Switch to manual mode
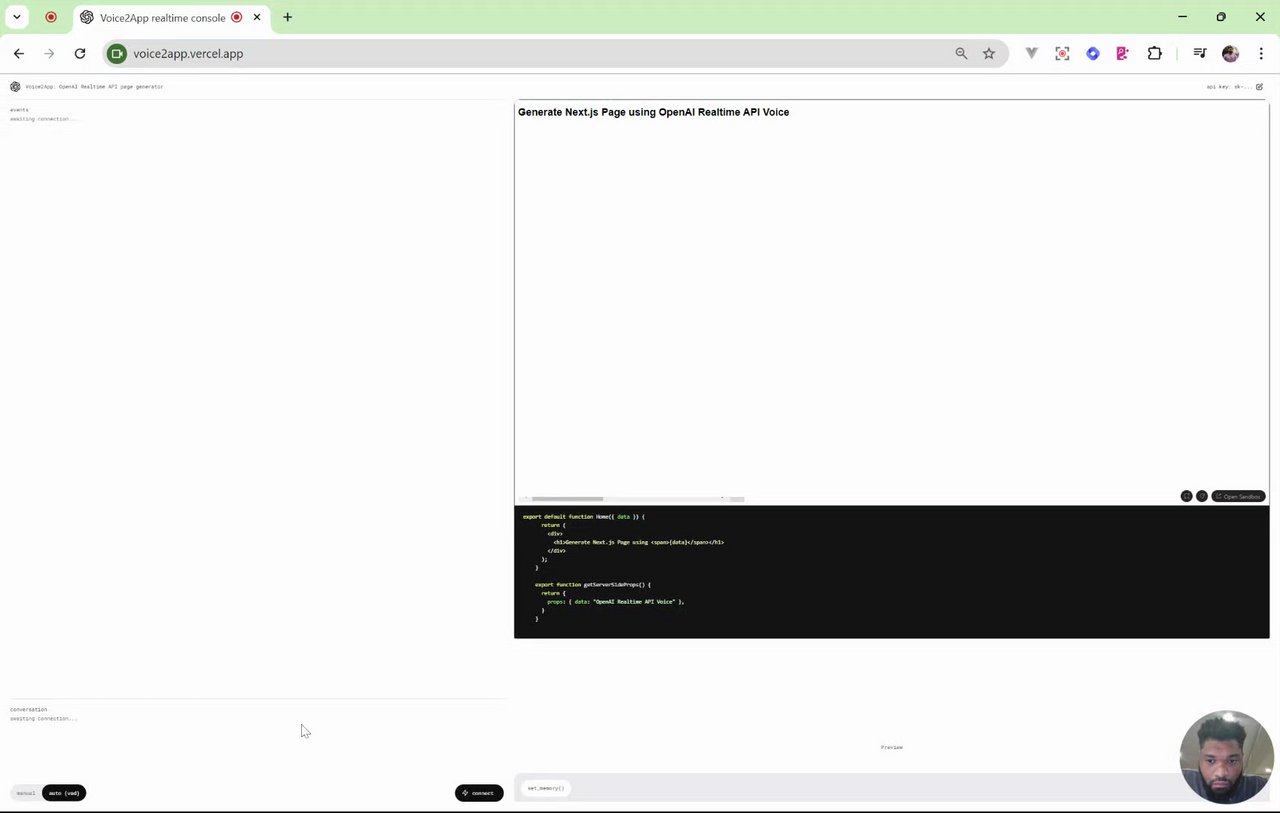The height and width of the screenshot is (813, 1280). pyautogui.click(x=26, y=793)
